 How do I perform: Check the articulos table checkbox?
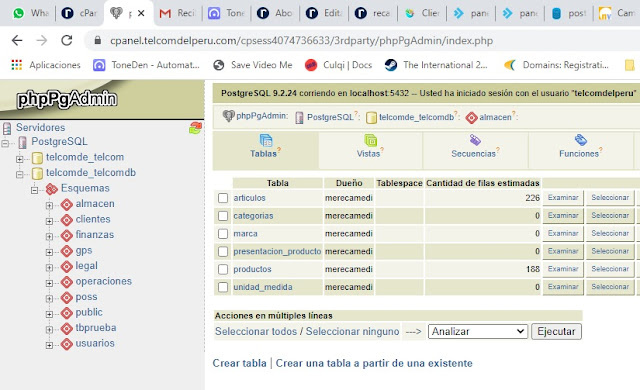coord(223,198)
